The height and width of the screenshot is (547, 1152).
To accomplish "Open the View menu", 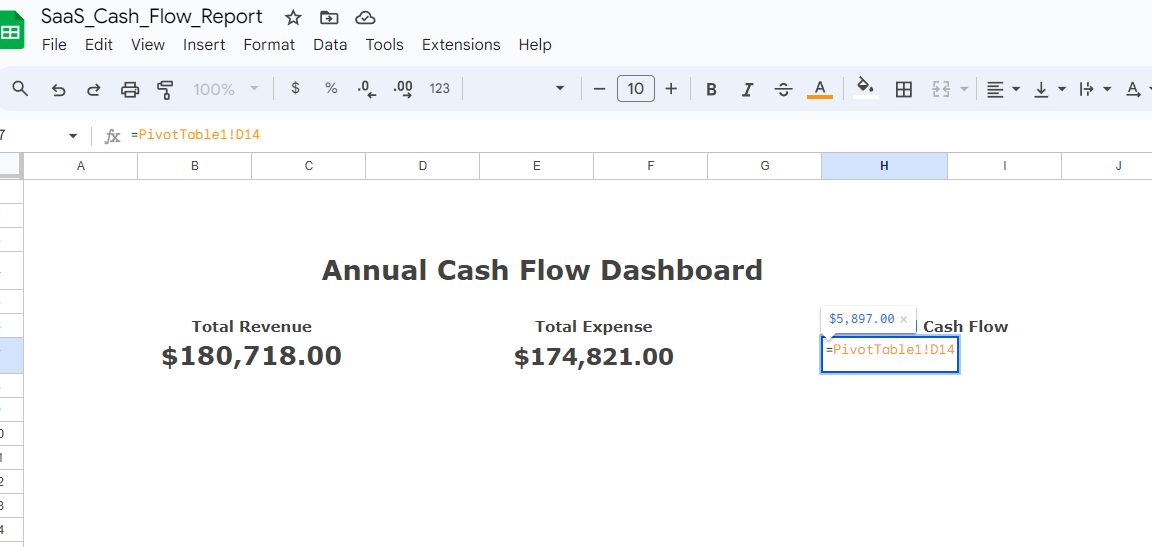I will click(148, 45).
